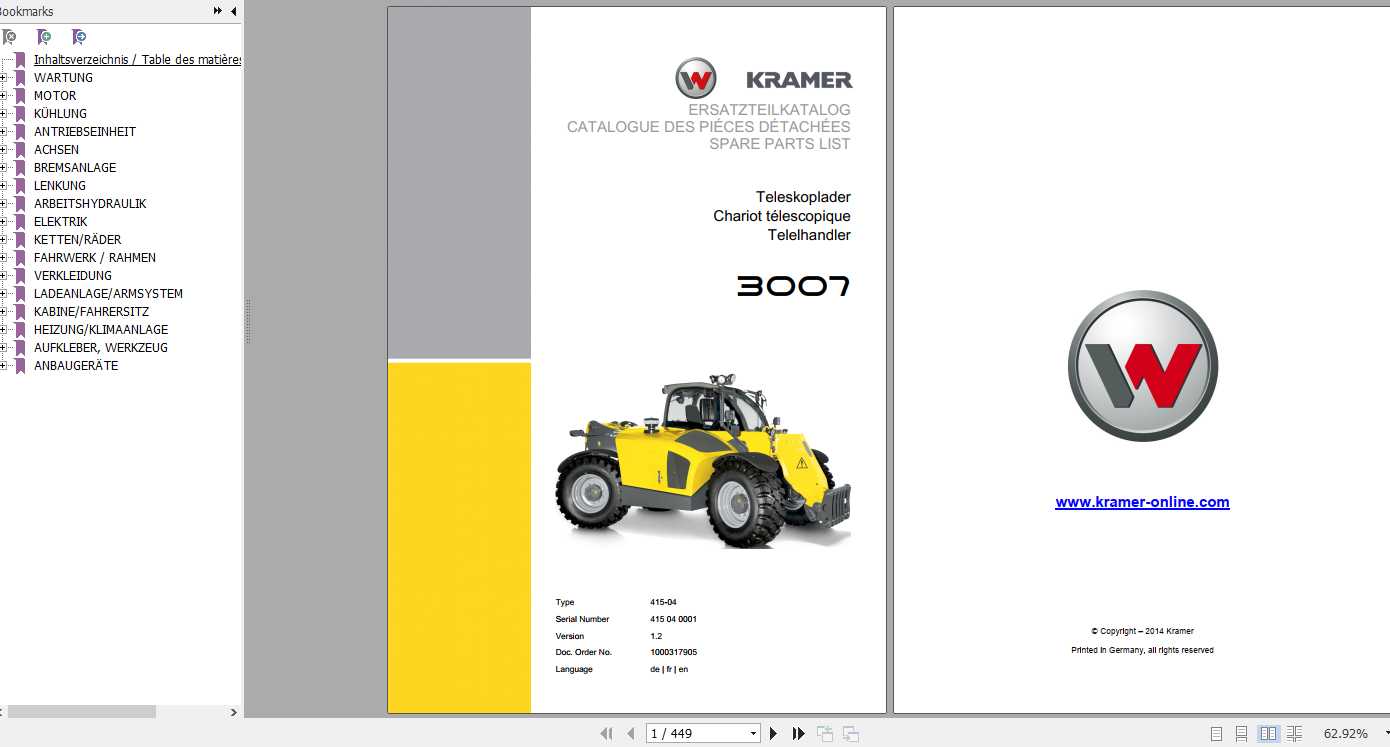Expand the BREMSANLAGE bookmark
Screen dimensions: 1390x747
4,167
